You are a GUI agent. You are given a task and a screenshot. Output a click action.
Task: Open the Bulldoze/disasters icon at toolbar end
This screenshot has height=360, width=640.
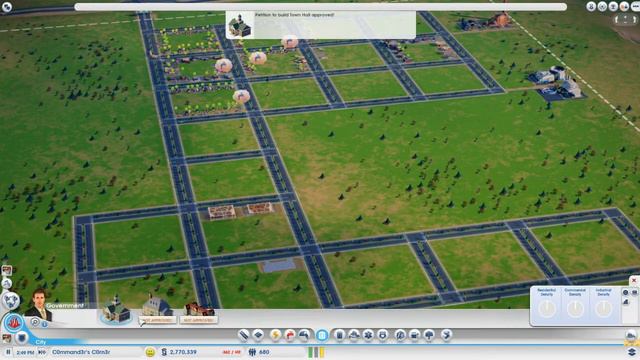click(x=447, y=335)
